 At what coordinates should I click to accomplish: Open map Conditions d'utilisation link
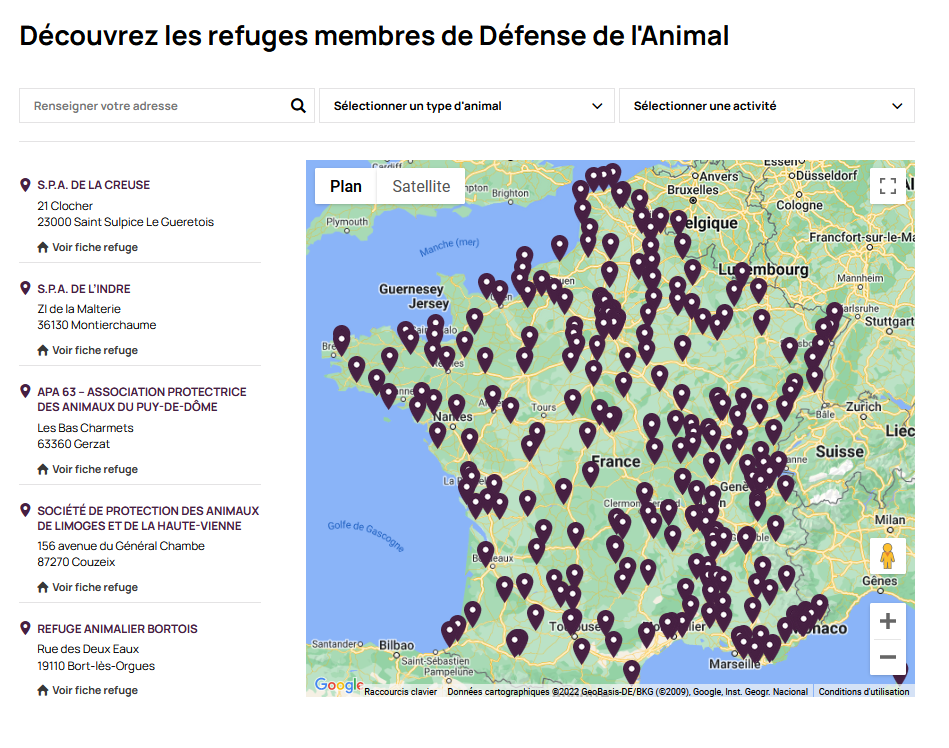tap(864, 691)
